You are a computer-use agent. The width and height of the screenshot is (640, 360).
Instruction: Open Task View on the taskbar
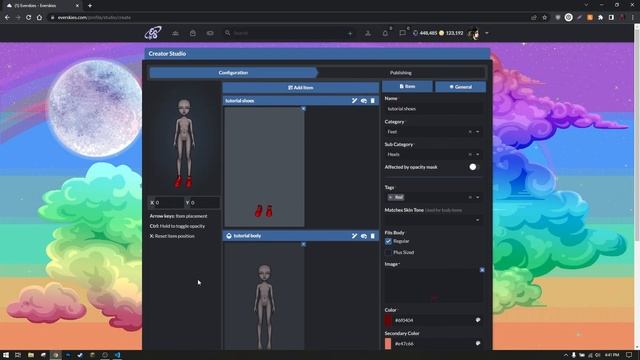(x=18, y=355)
